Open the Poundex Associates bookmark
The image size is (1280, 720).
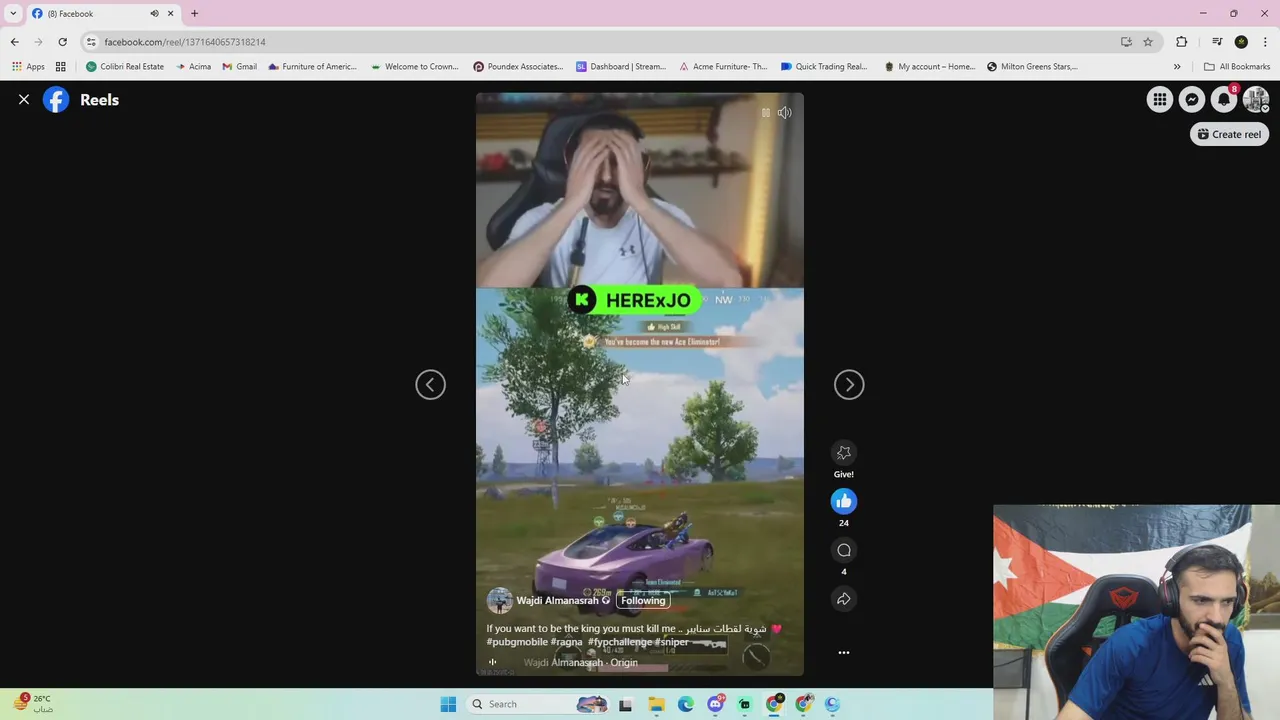pyautogui.click(x=518, y=67)
